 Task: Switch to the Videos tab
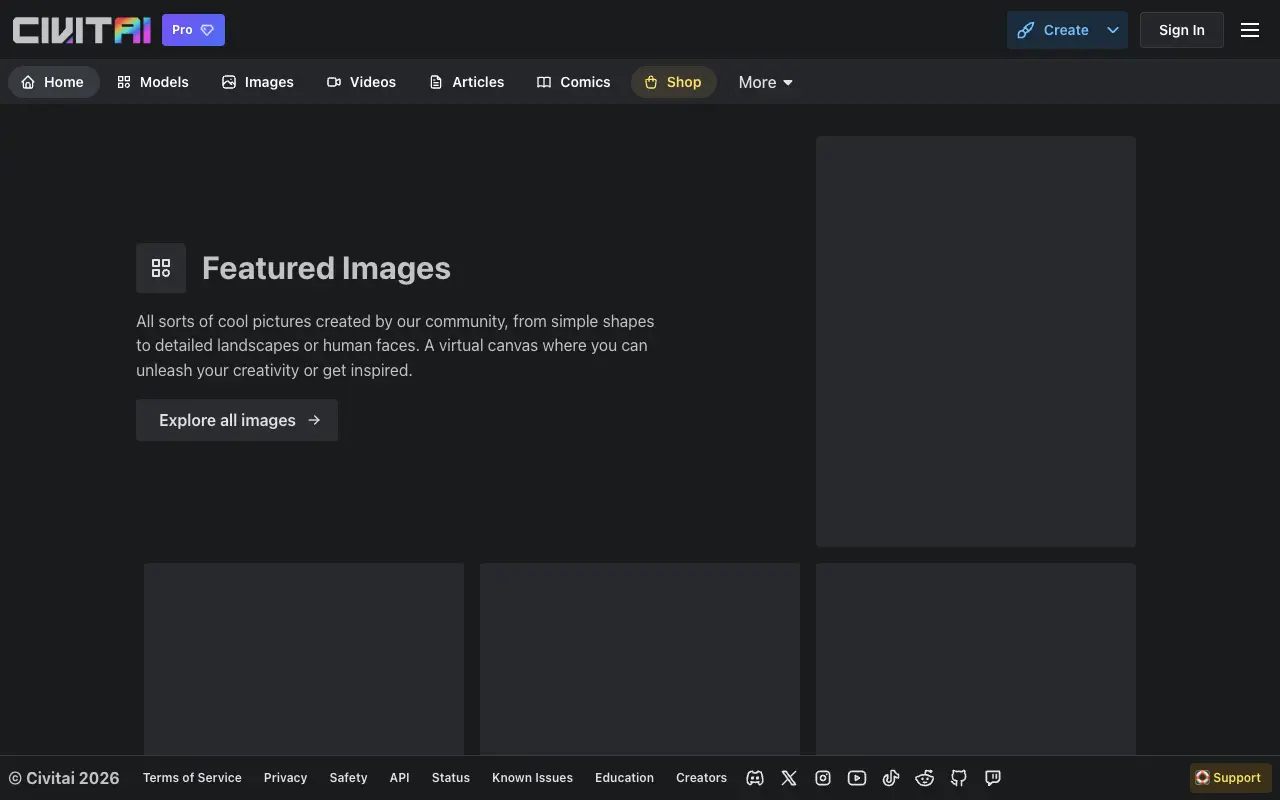(362, 82)
